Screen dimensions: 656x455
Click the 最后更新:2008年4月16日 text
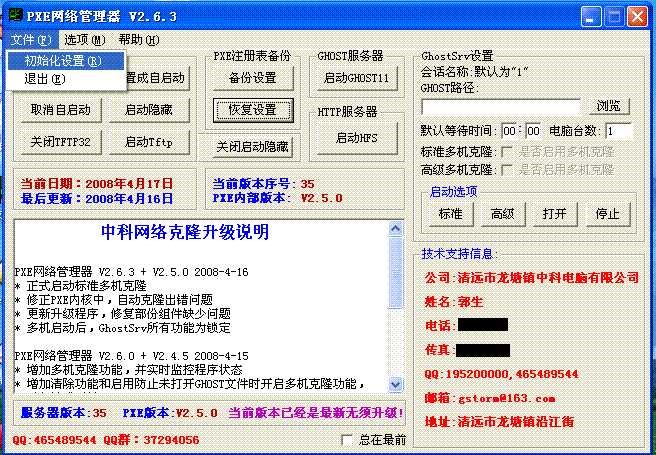point(97,199)
